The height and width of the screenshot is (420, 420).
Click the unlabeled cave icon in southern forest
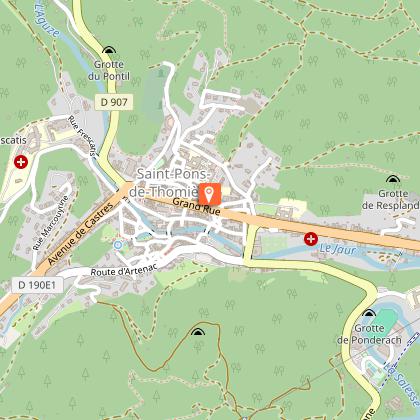[198, 332]
